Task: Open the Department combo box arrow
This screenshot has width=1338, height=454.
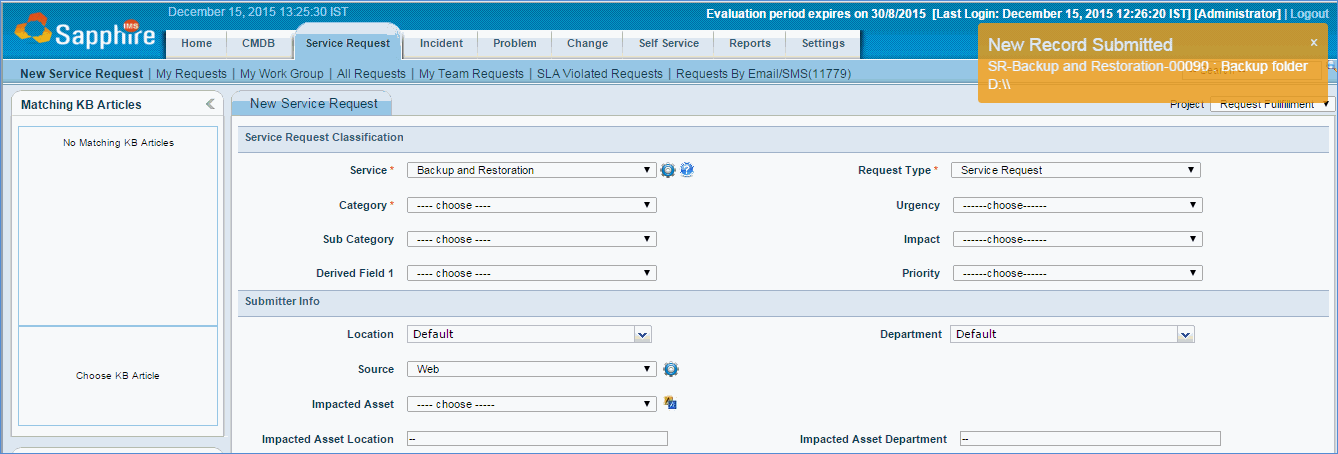Action: point(1185,335)
